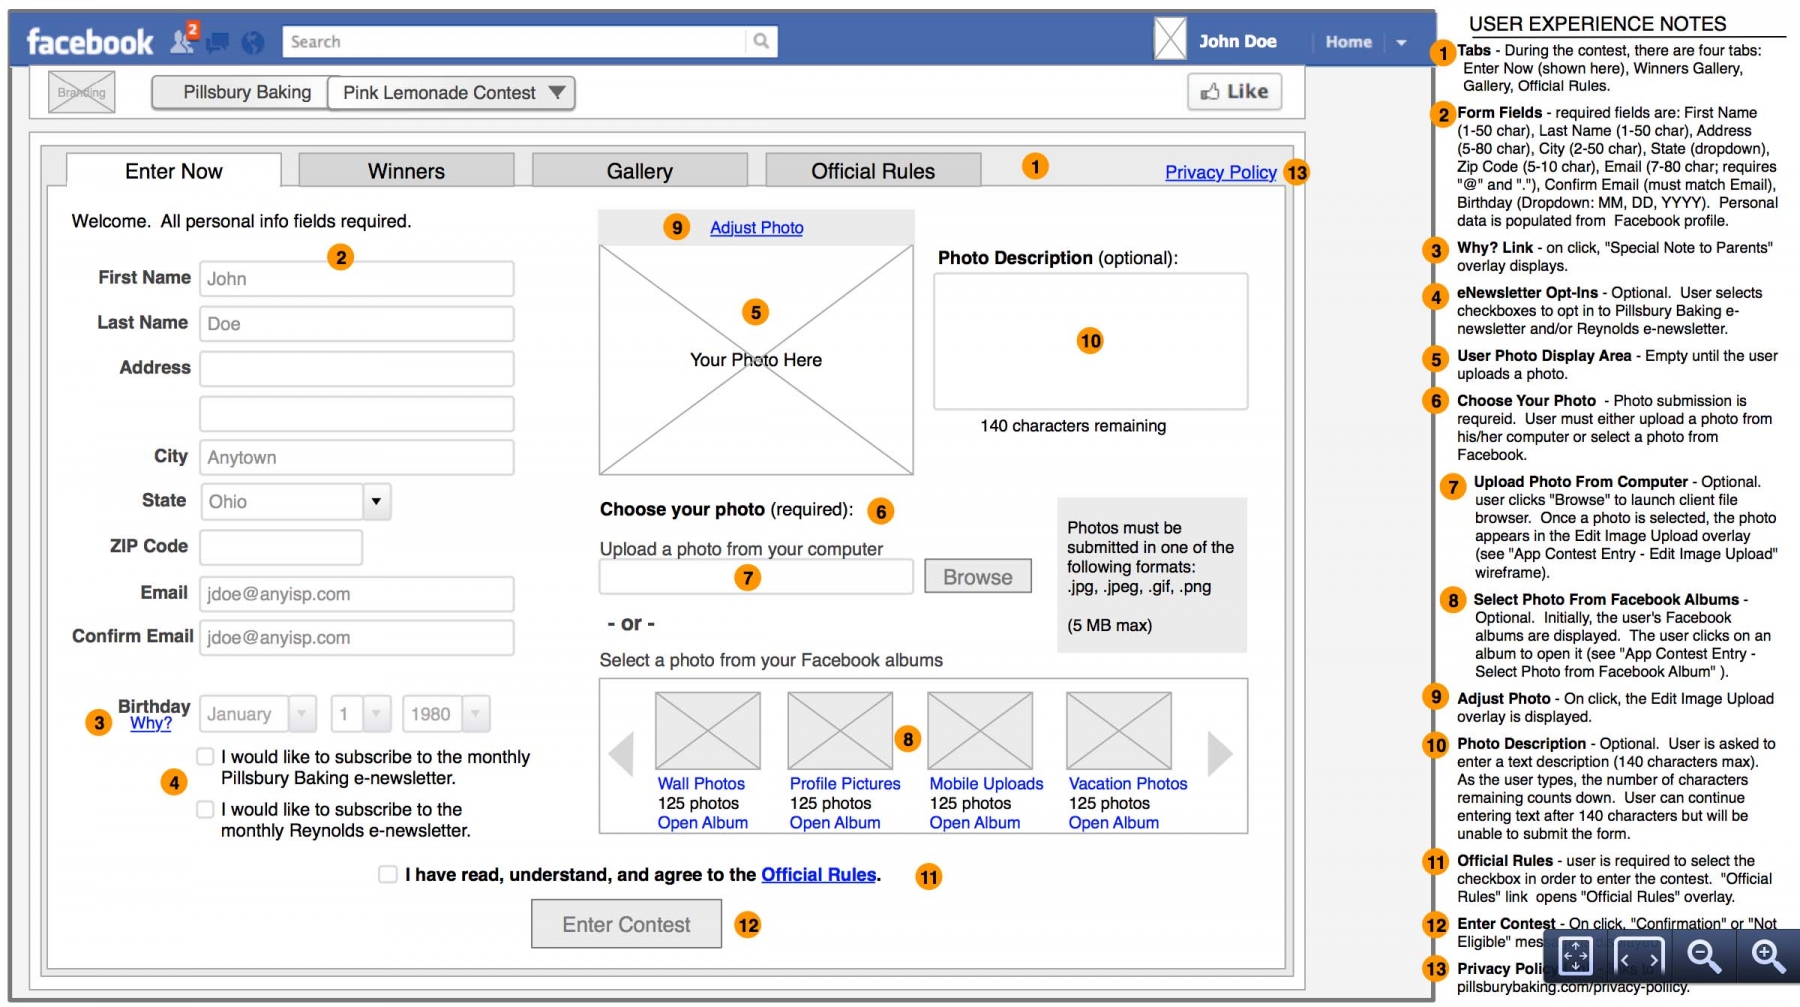The image size is (1800, 1007).
Task: Switch to the Official Rules tab
Action: click(x=873, y=171)
